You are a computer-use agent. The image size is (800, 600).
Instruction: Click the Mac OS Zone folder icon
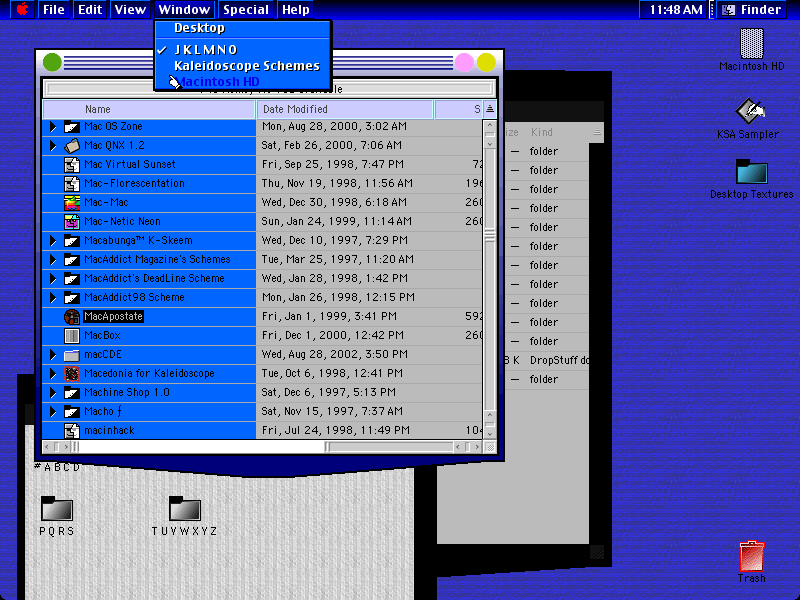pyautogui.click(x=72, y=127)
